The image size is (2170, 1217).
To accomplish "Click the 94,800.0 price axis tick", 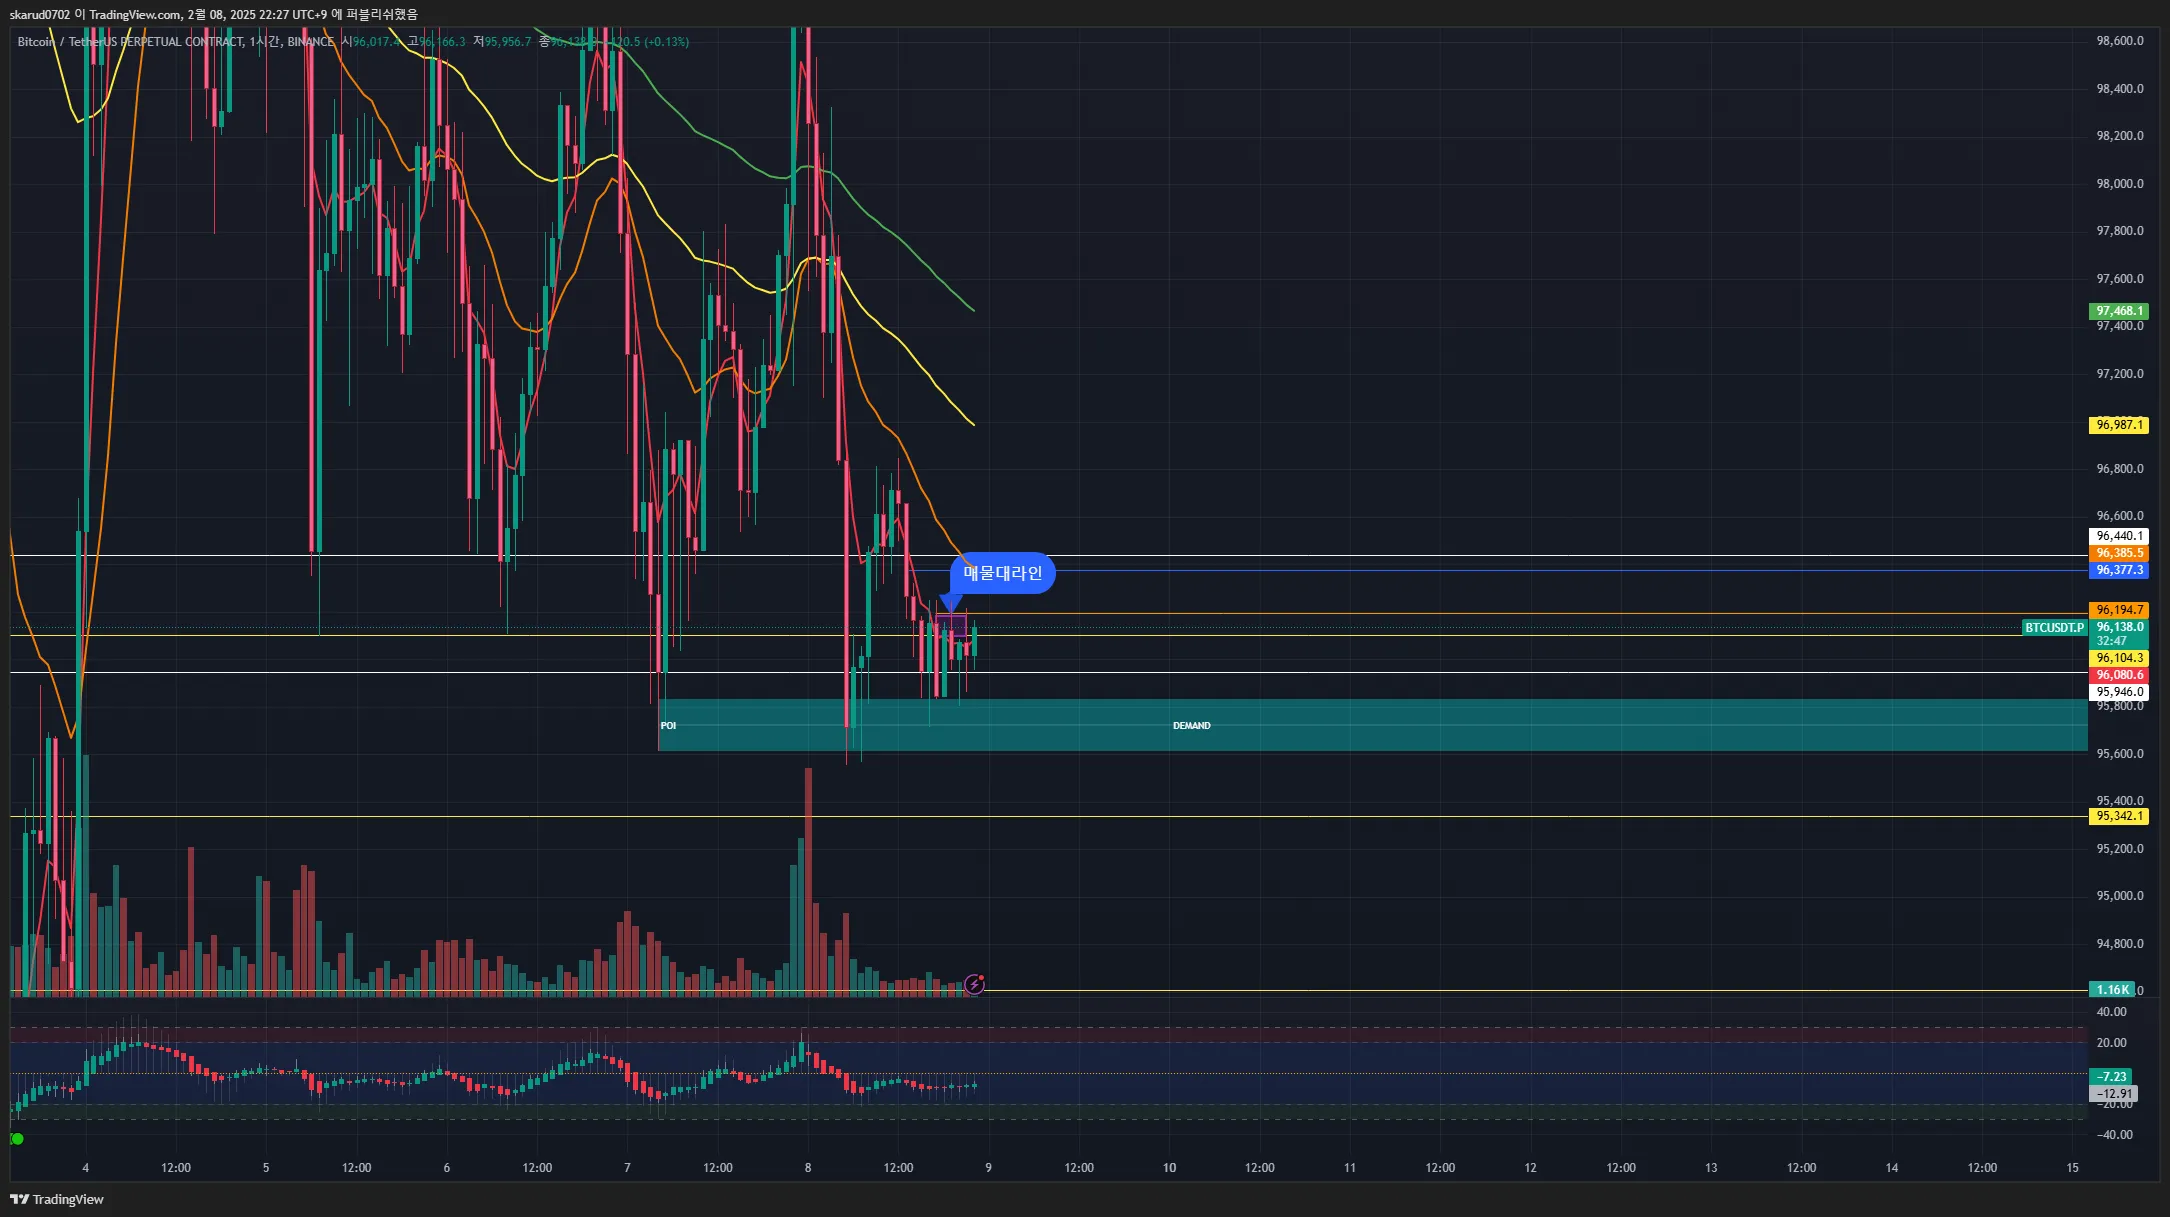I will [x=2119, y=944].
